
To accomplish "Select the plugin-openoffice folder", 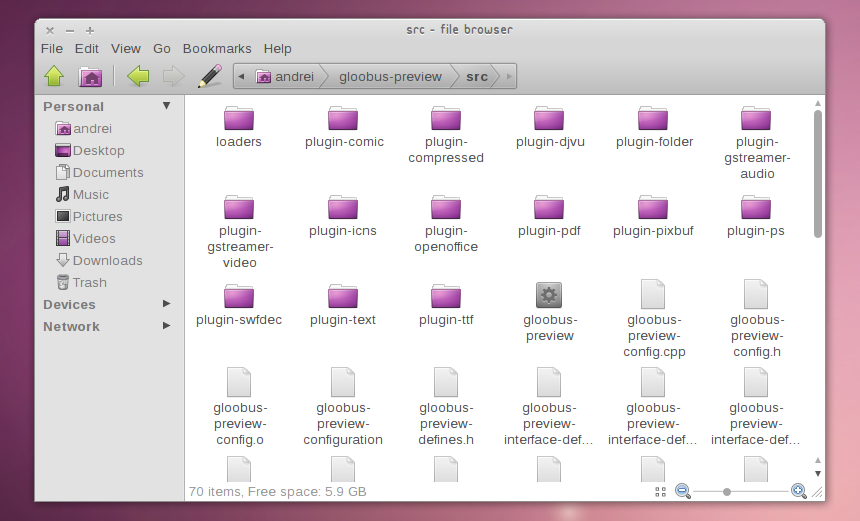I will [446, 224].
